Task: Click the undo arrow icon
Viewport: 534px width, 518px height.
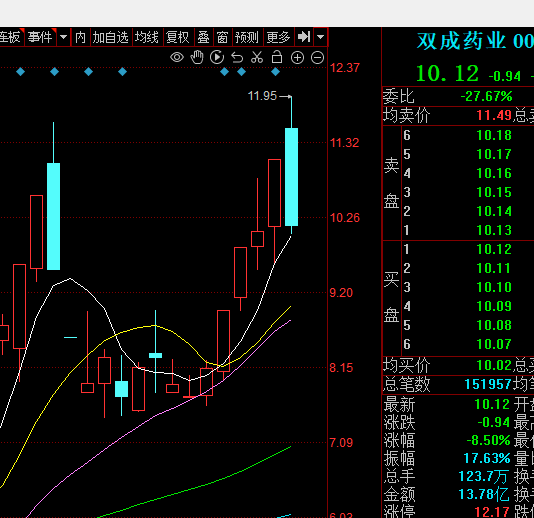Action: point(237,58)
